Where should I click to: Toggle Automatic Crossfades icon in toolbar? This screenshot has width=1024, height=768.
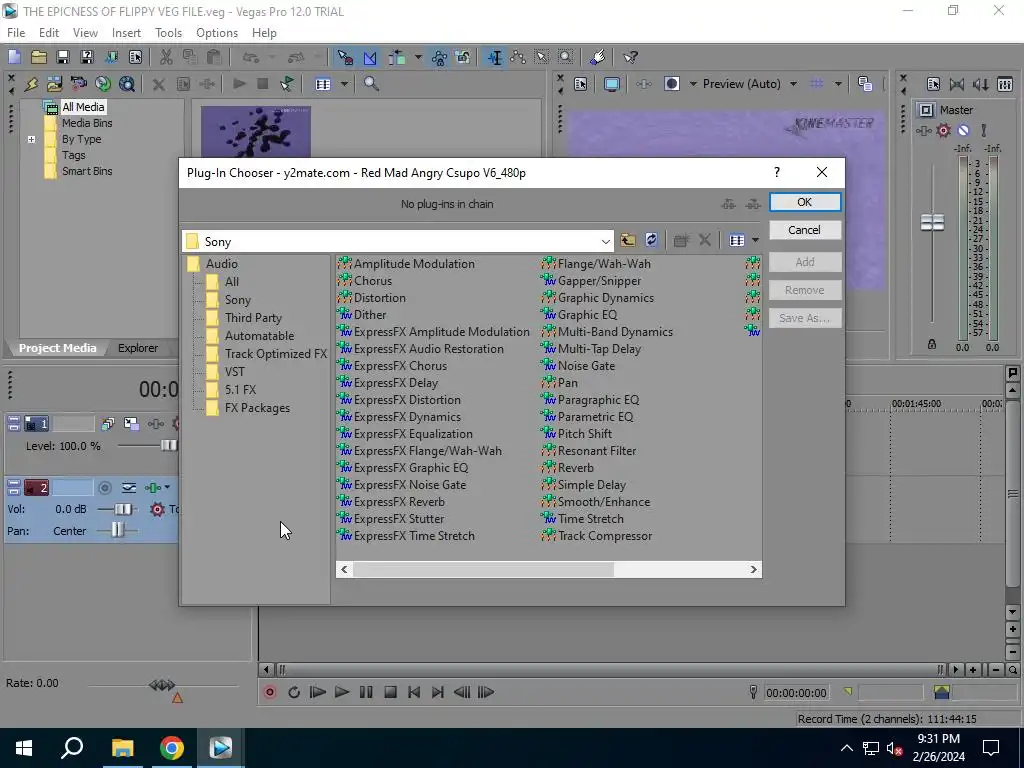[370, 57]
